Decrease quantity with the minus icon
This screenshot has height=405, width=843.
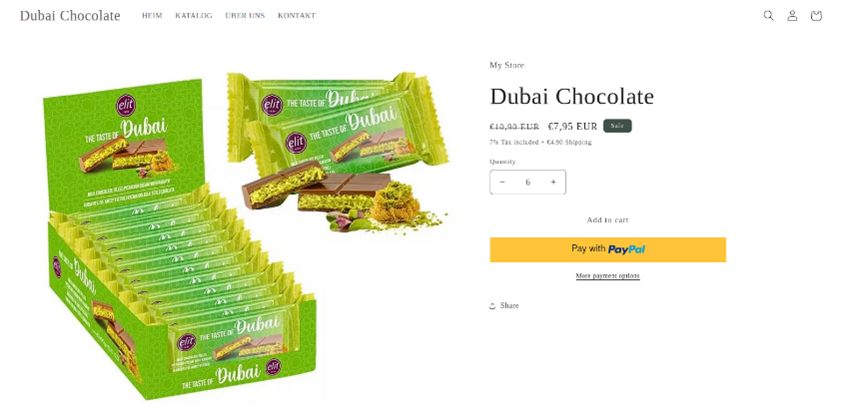[502, 182]
